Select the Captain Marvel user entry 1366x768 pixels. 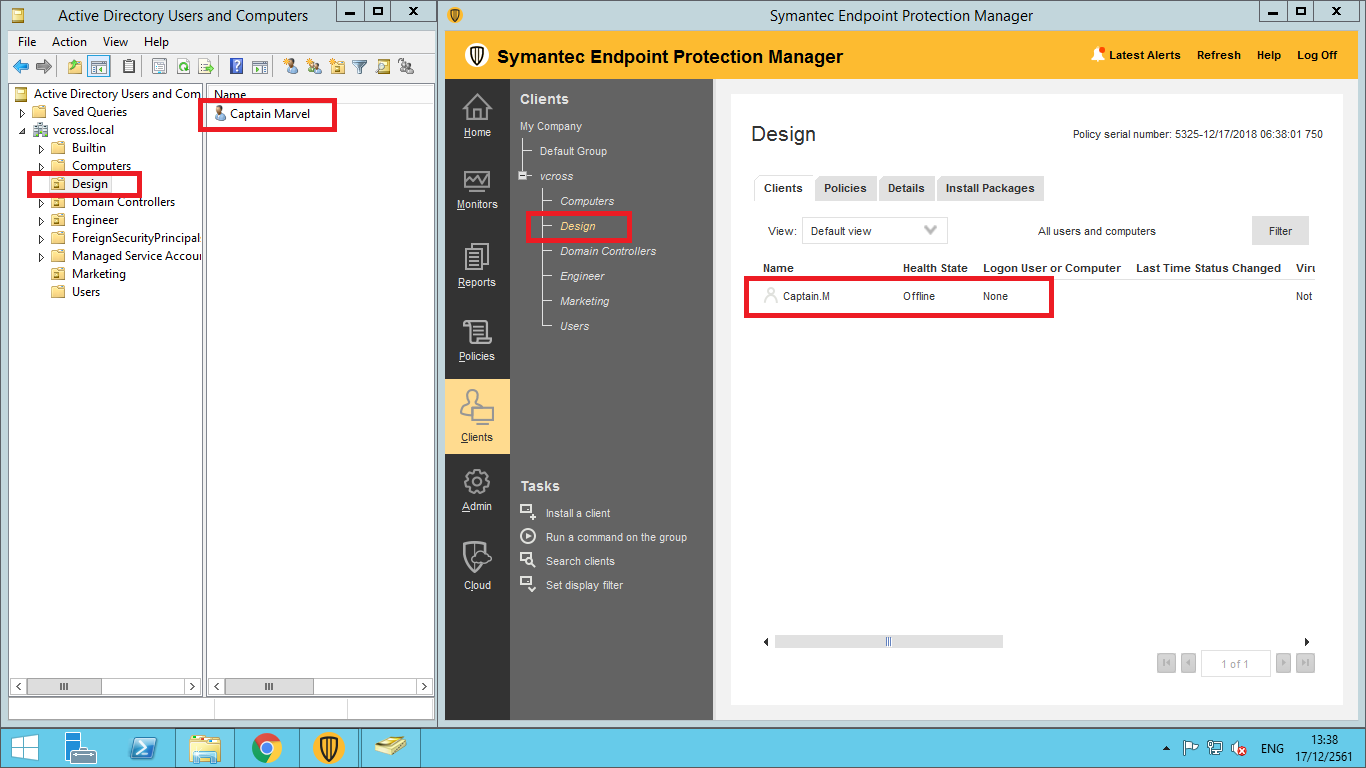coord(269,114)
